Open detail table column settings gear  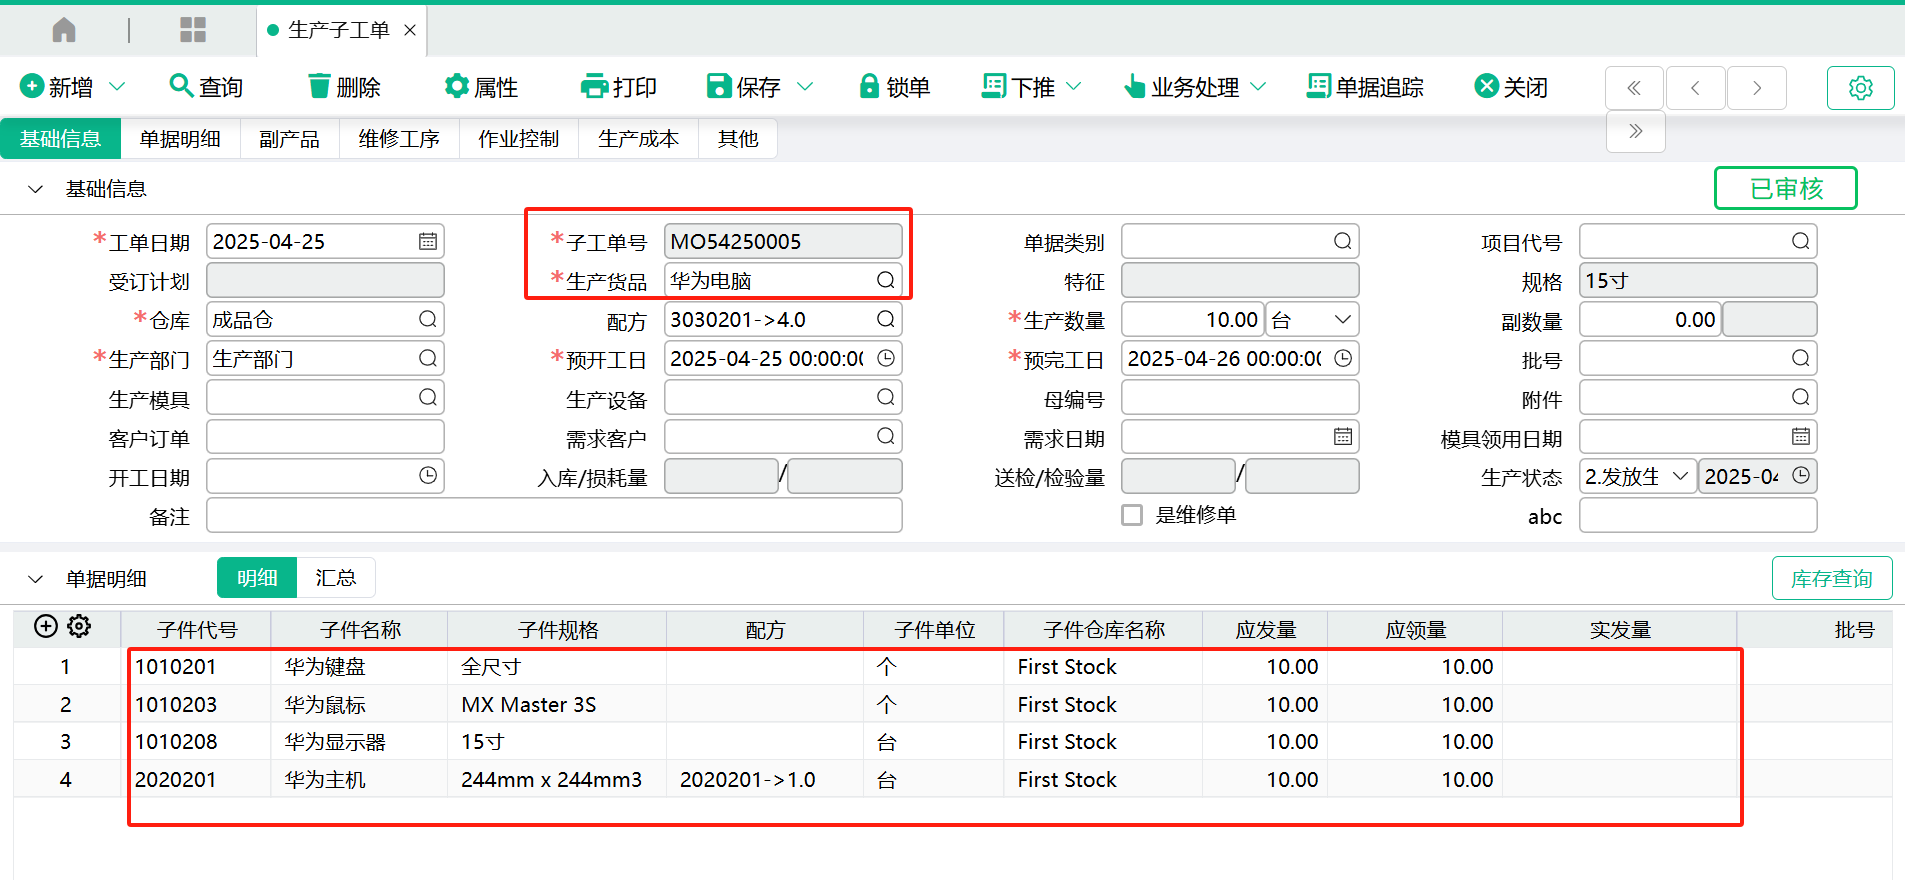click(x=79, y=626)
